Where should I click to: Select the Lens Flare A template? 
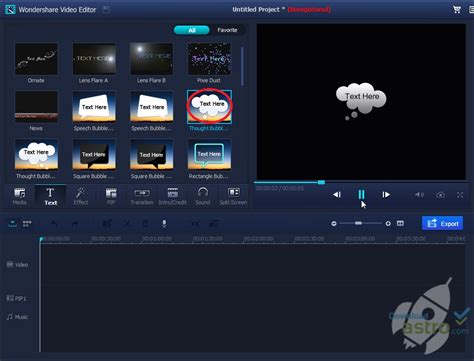click(94, 63)
